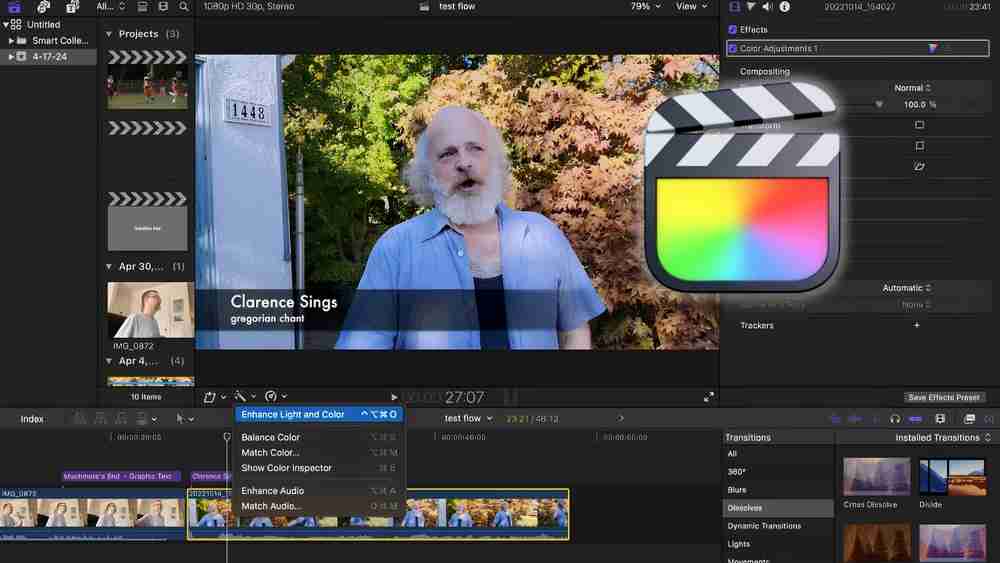Show the Info inspector tab icon
The image size is (1000, 563).
pyautogui.click(x=784, y=6)
